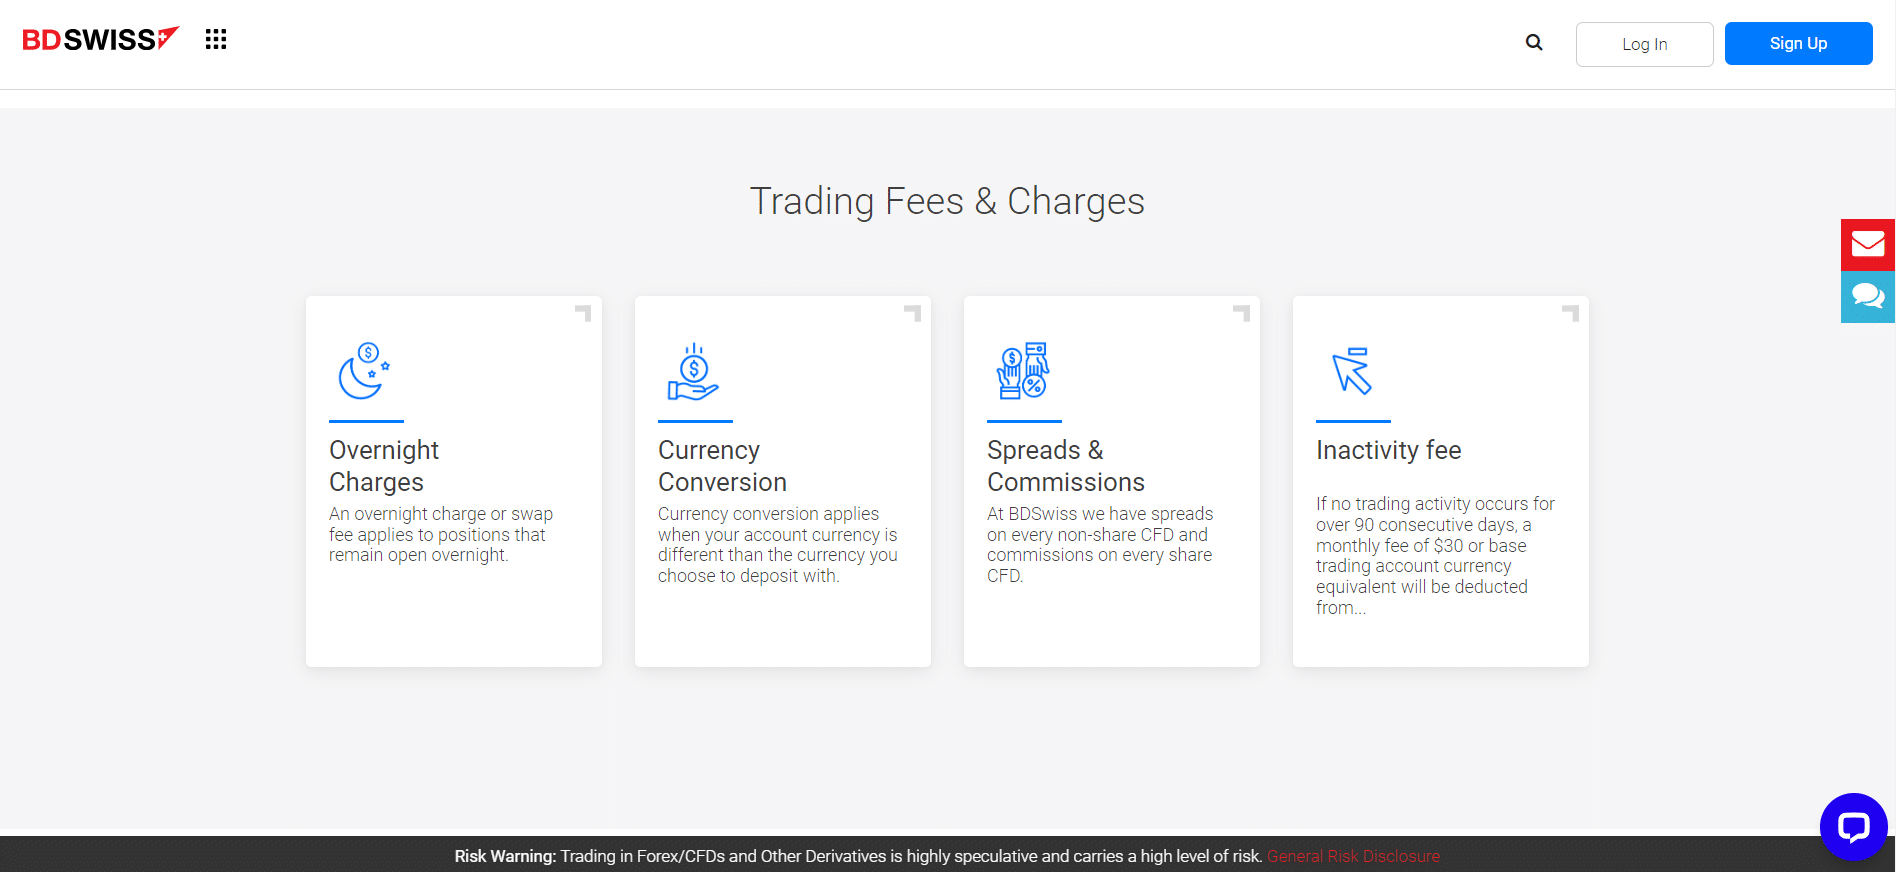Expand the Currency Conversion card corner arrow

coord(912,313)
